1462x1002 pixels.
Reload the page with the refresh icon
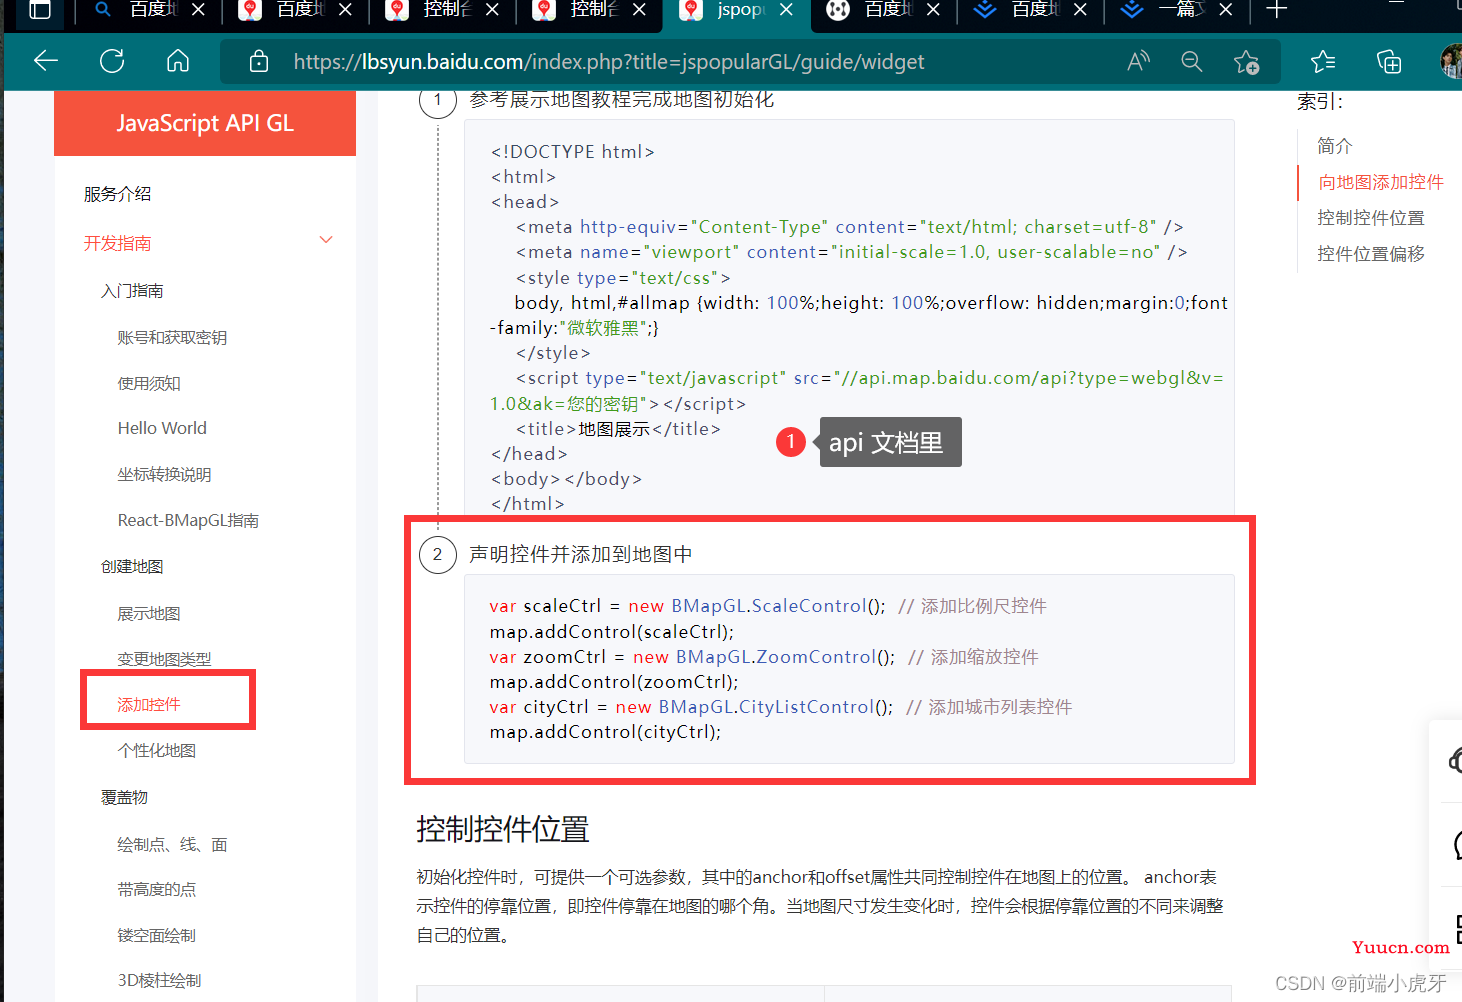pyautogui.click(x=112, y=62)
